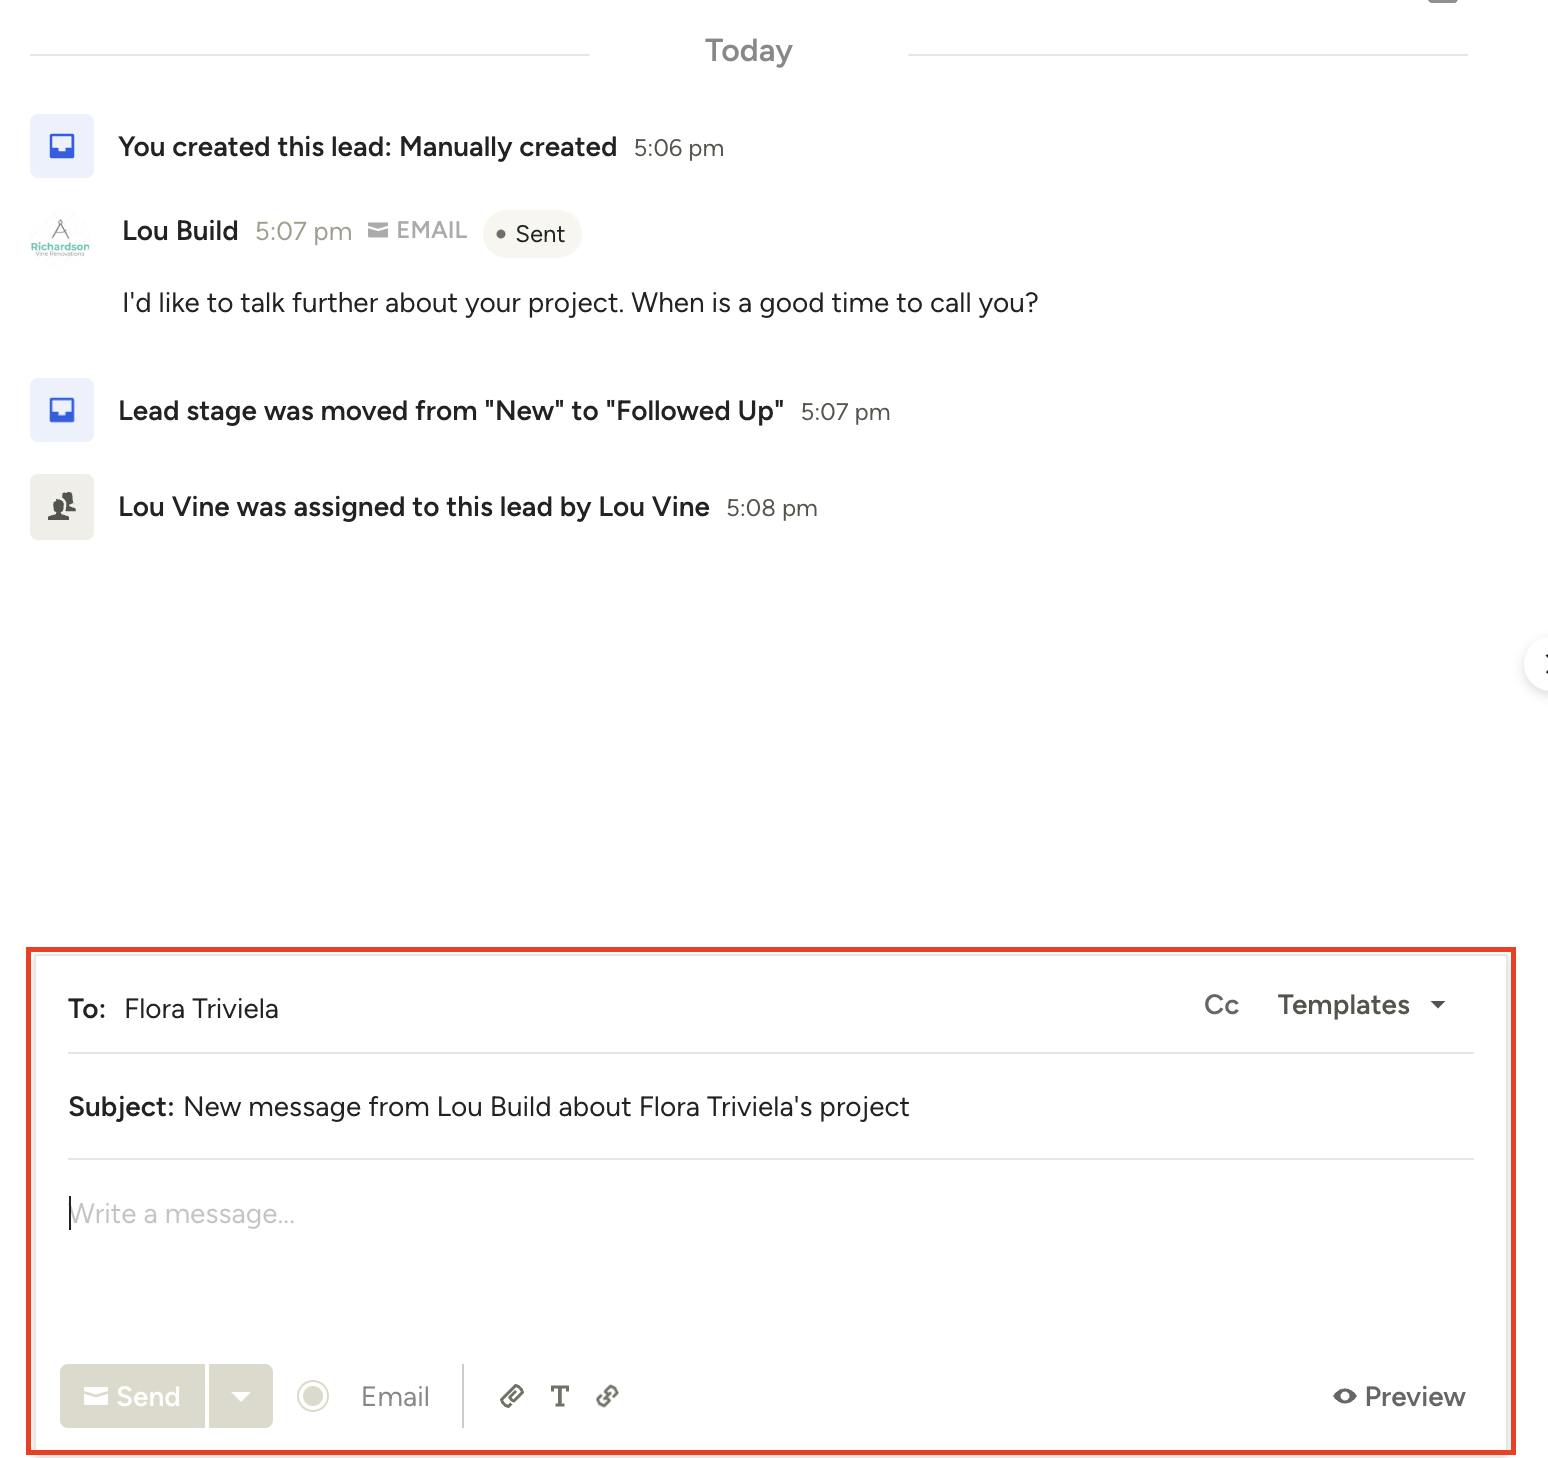Select the Email radio button
Viewport: 1548px width, 1458px height.
pos(313,1396)
